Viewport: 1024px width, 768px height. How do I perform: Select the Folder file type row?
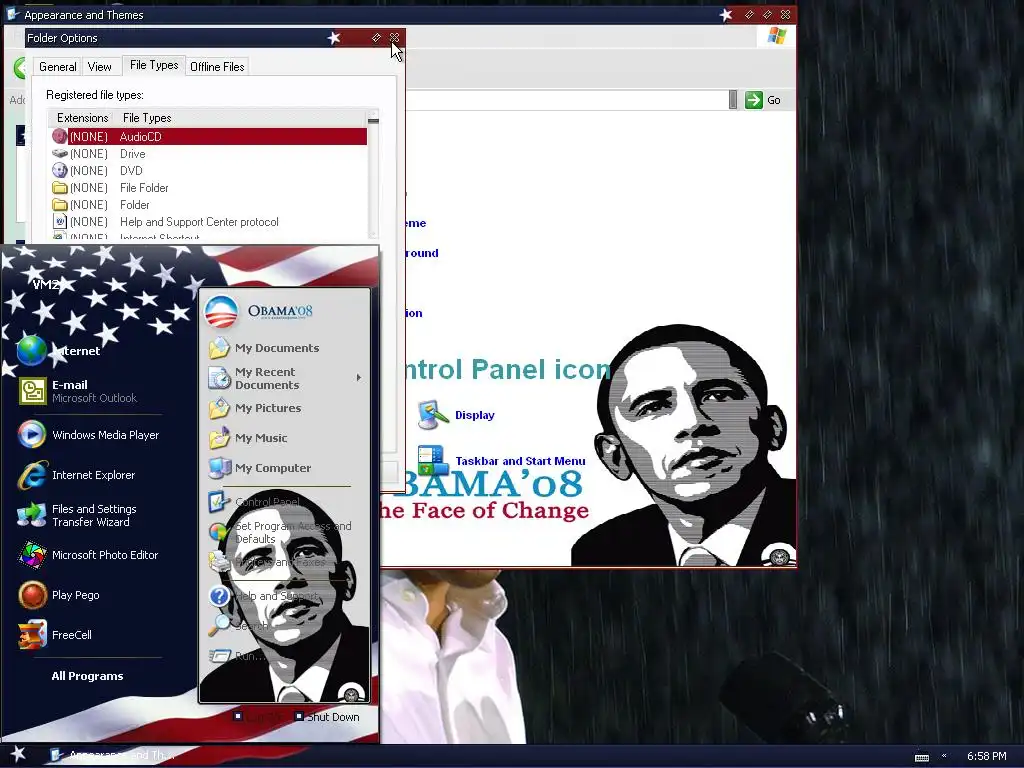pyautogui.click(x=209, y=204)
